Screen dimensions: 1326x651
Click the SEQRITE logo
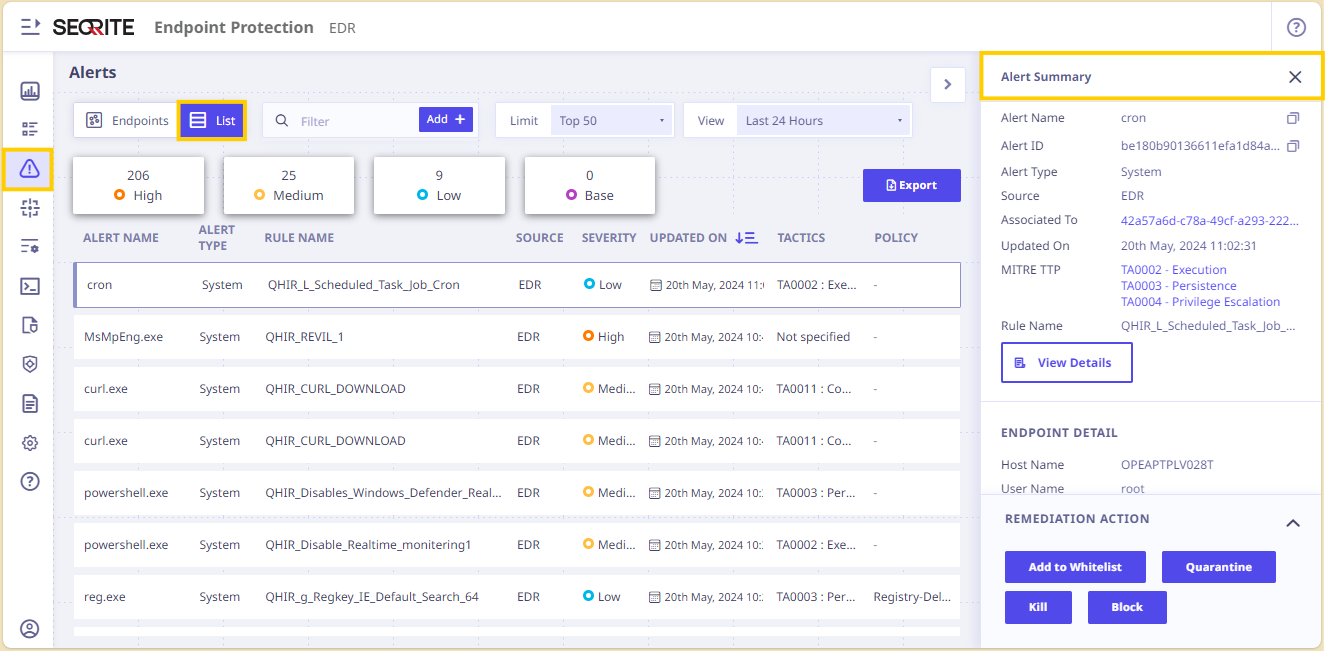tap(93, 27)
